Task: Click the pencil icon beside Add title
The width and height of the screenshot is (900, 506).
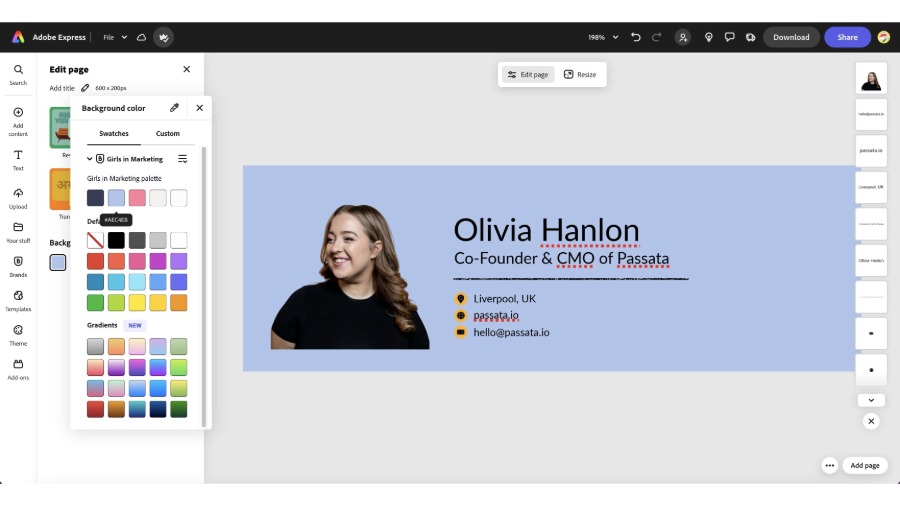Action: pyautogui.click(x=85, y=88)
